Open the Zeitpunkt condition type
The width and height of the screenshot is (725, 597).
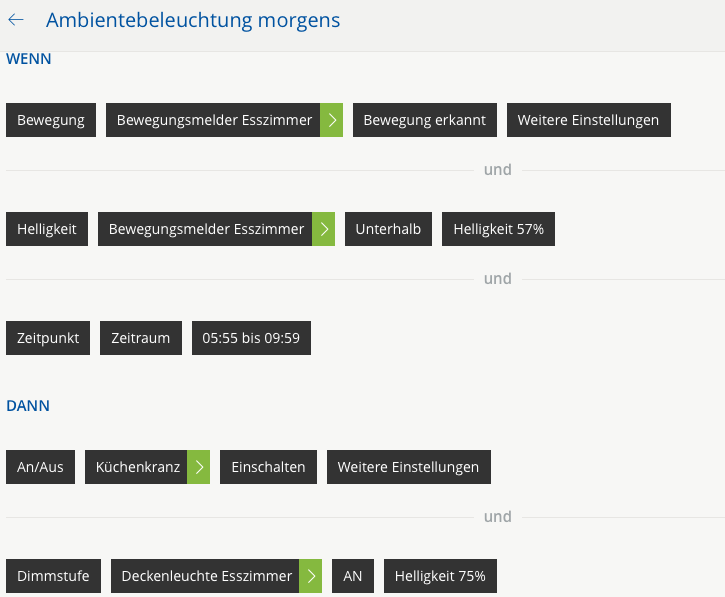(x=49, y=338)
